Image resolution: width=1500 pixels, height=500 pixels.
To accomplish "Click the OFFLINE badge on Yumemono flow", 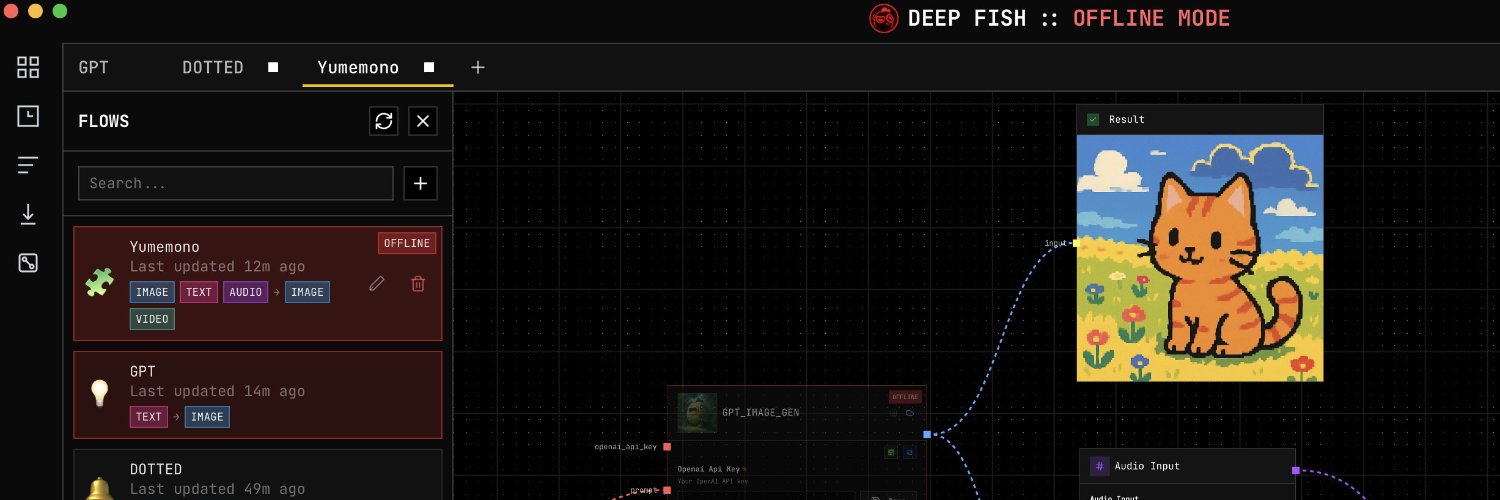I will (x=407, y=243).
